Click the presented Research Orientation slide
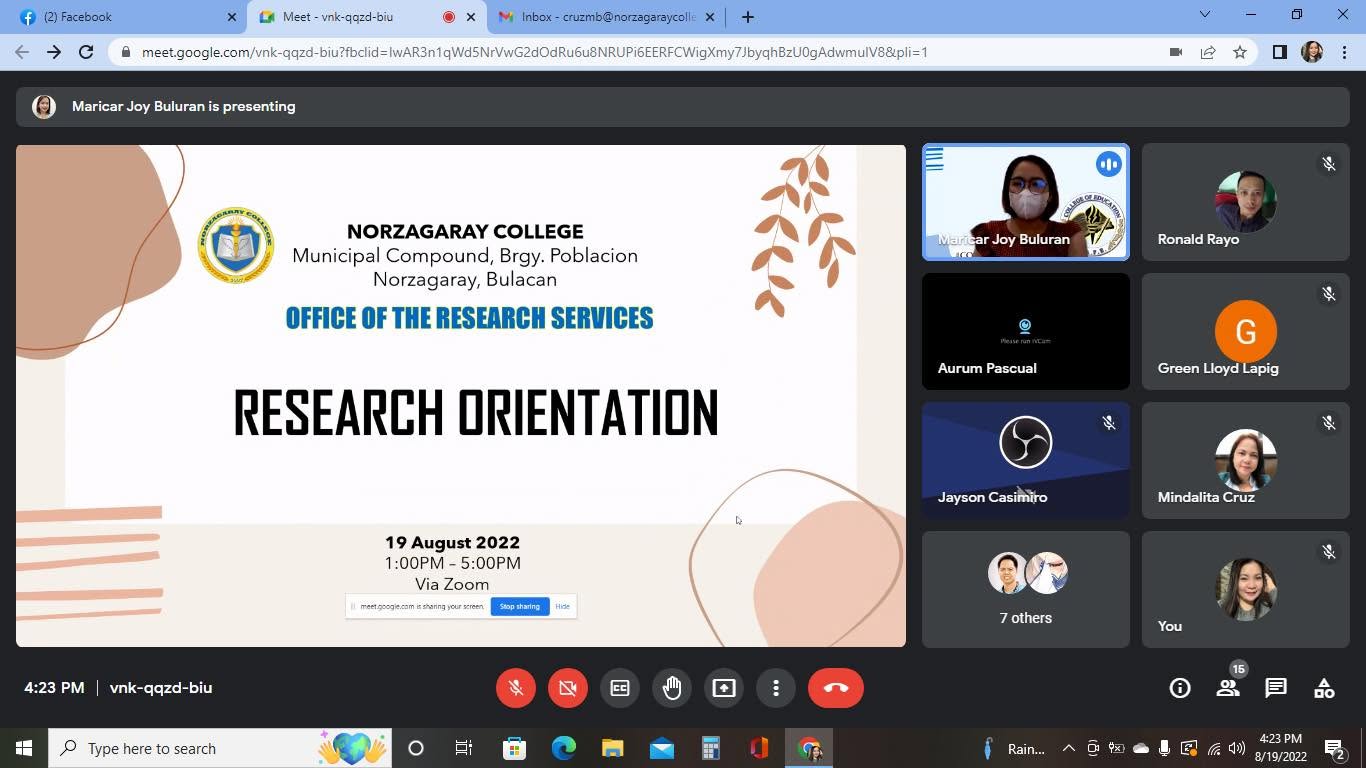Viewport: 1366px width, 768px height. click(x=461, y=396)
